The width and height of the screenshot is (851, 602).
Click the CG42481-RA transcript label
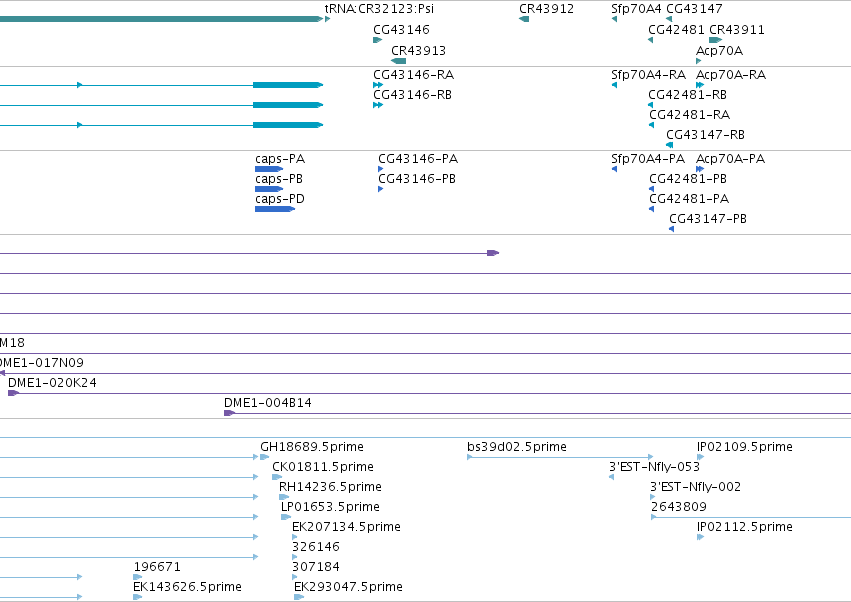point(689,115)
